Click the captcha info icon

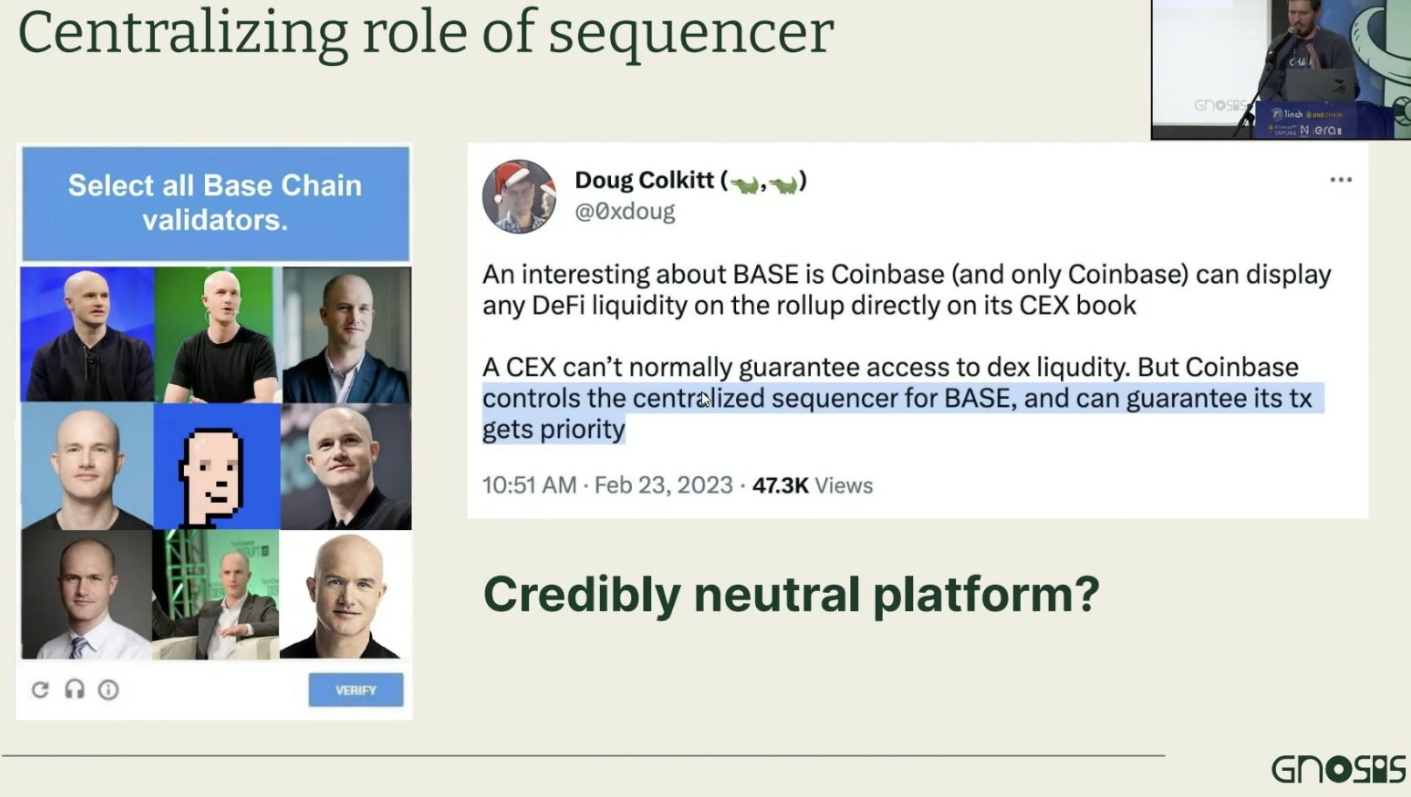coord(108,689)
